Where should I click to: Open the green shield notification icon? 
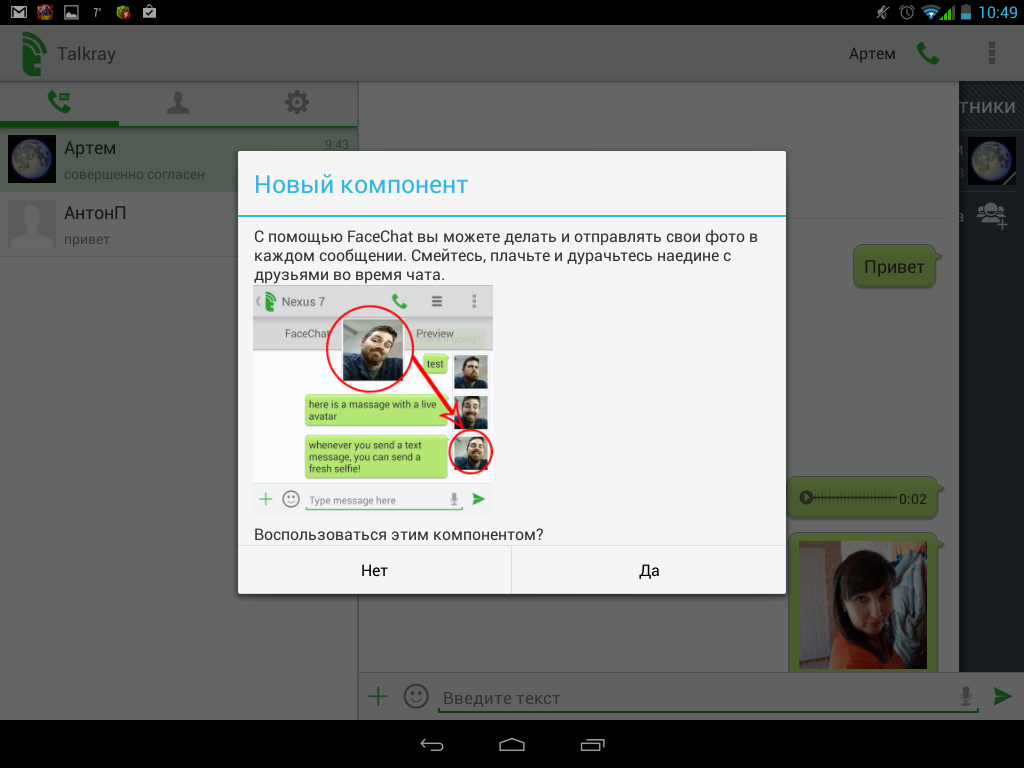tap(123, 12)
